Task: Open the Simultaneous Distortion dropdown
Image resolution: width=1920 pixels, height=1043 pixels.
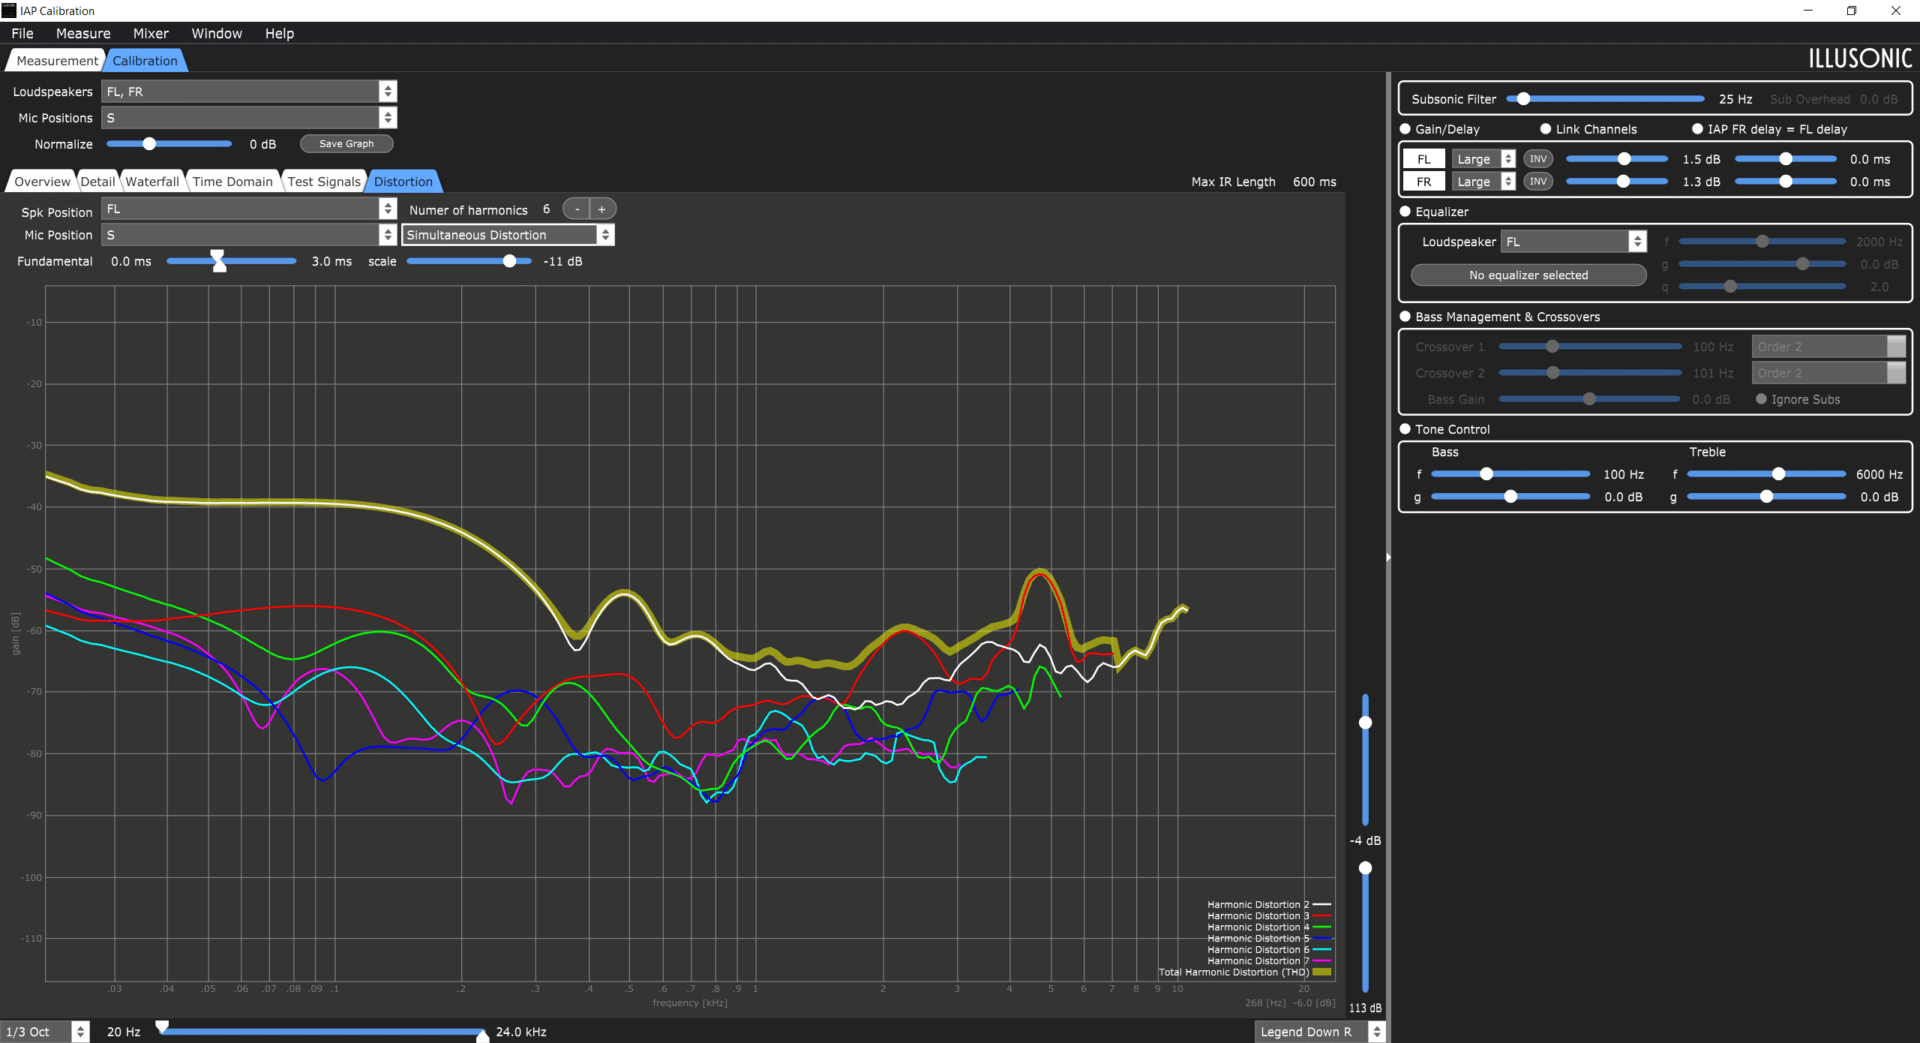Action: click(x=508, y=235)
